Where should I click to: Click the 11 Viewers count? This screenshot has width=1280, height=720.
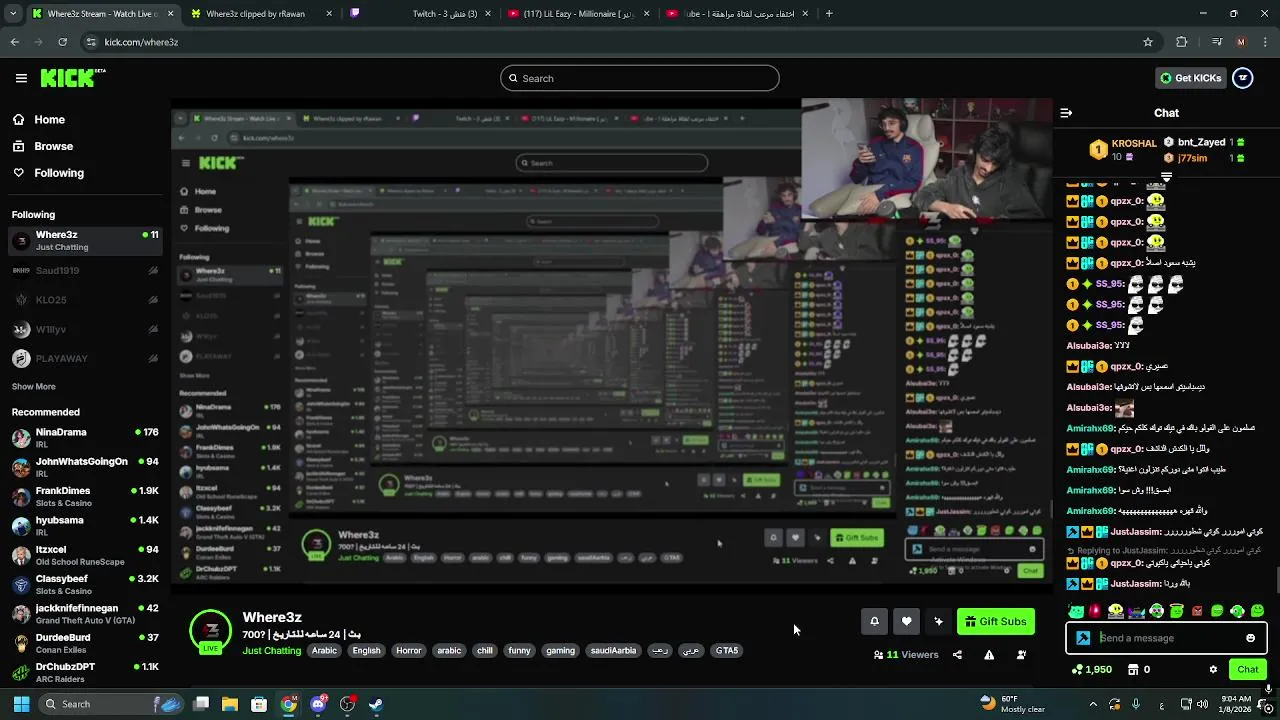[x=906, y=655]
